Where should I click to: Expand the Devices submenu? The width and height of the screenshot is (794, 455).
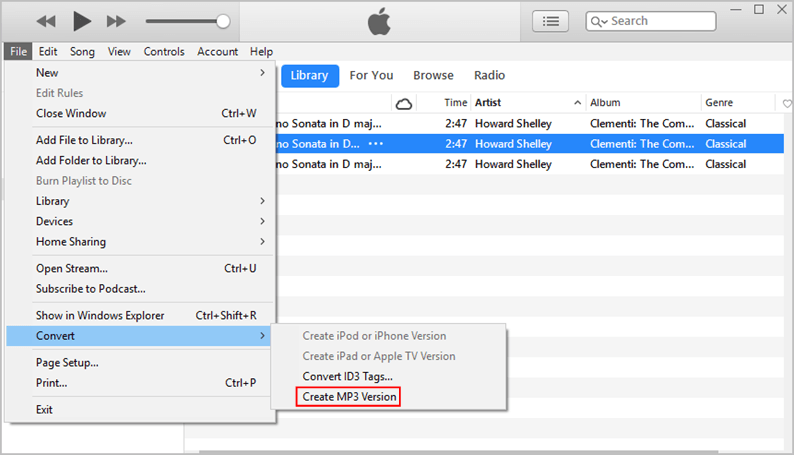[x=140, y=221]
